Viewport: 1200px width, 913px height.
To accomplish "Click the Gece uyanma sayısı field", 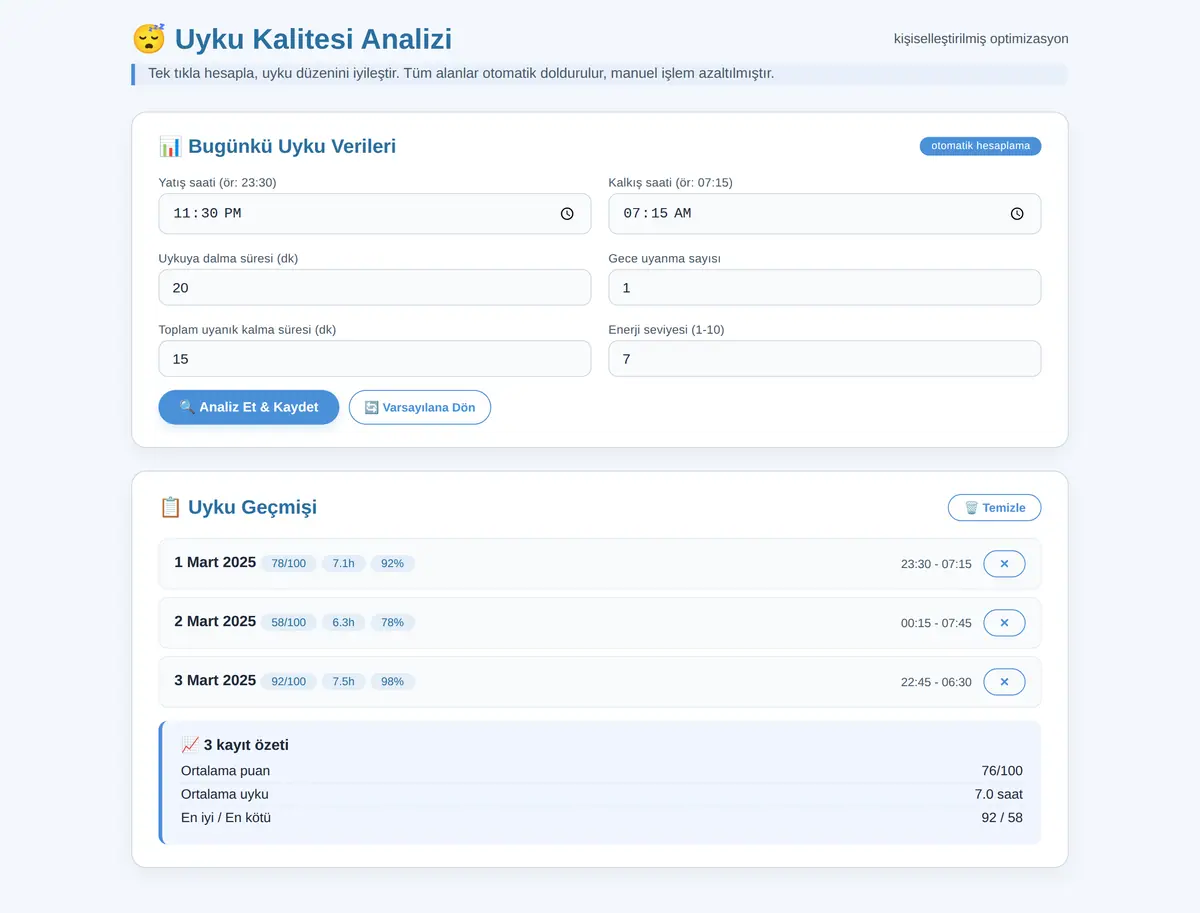I will pyautogui.click(x=825, y=288).
